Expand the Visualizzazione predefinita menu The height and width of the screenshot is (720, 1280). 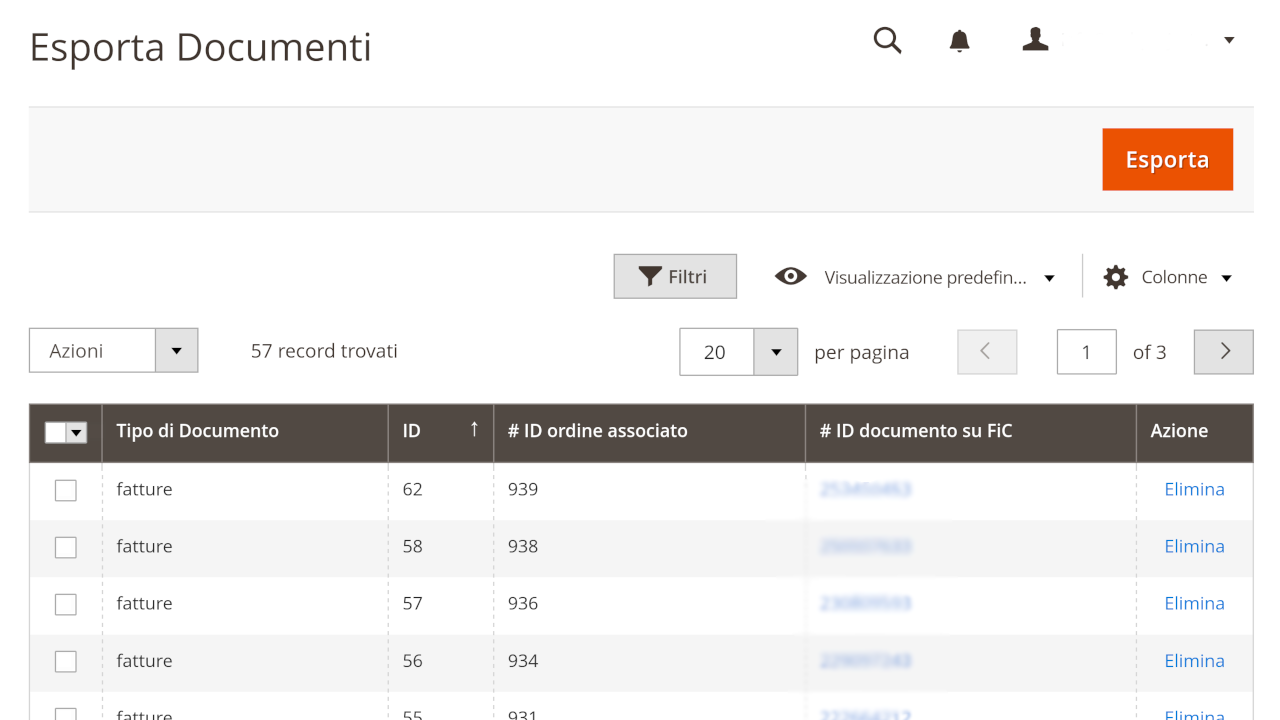tap(1049, 278)
